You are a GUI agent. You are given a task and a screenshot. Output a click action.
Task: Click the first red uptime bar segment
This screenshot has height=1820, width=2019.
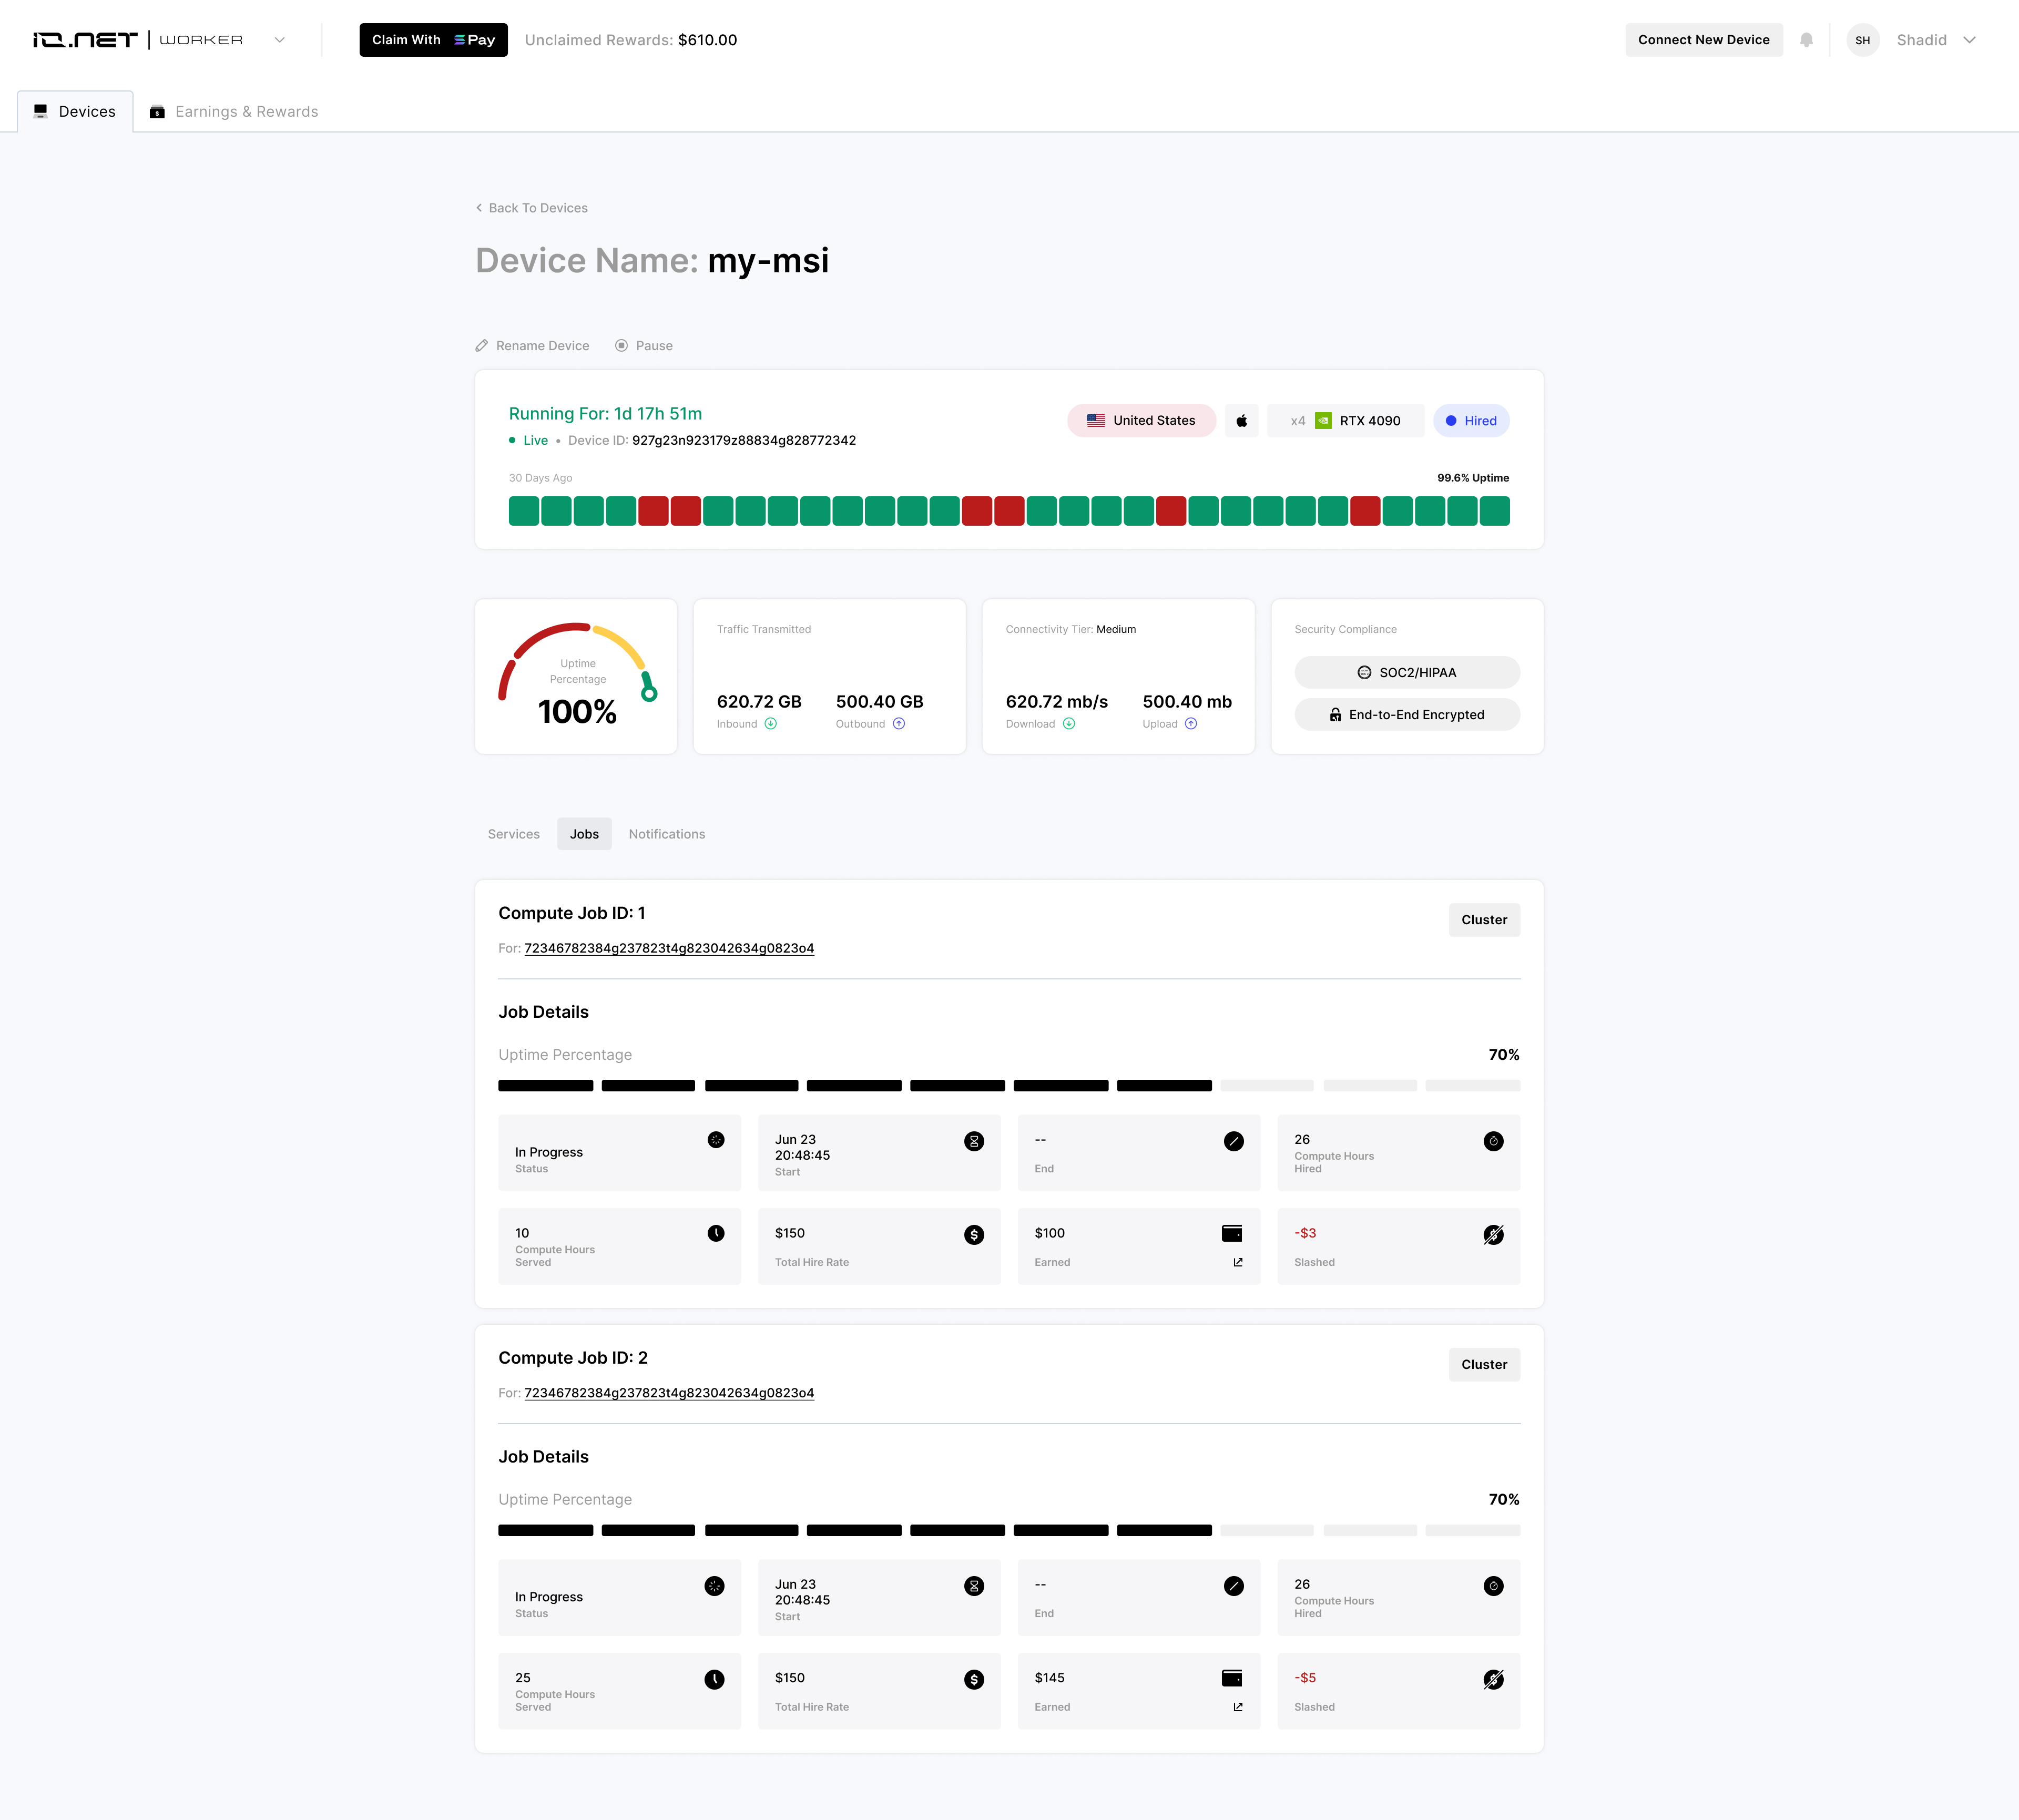[x=652, y=511]
